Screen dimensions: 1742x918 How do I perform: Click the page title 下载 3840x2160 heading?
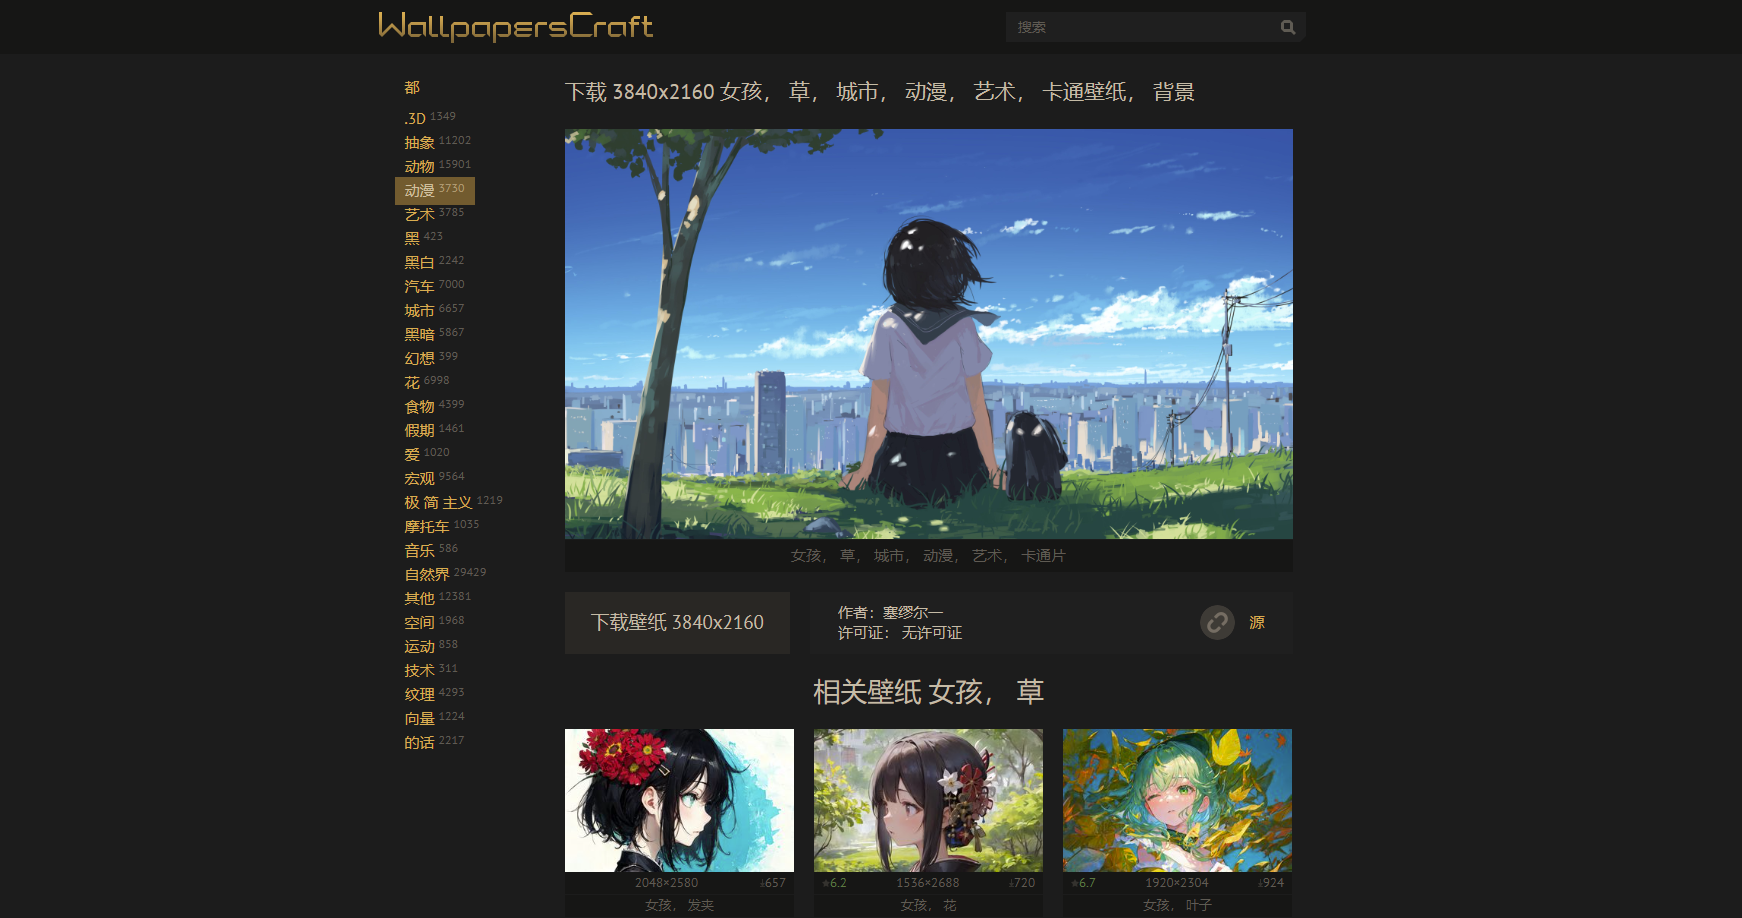click(880, 92)
